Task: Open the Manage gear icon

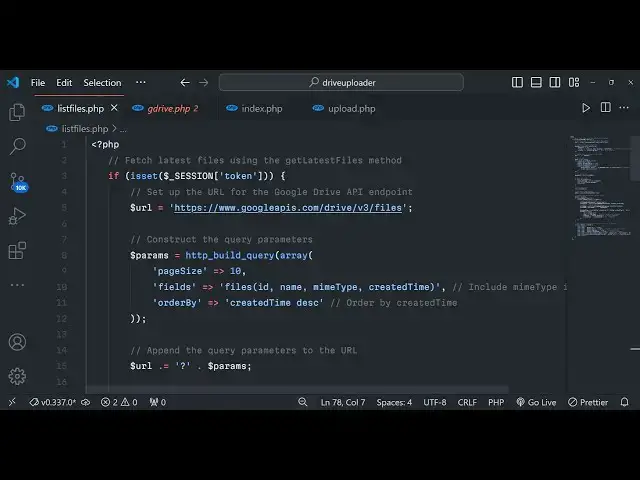Action: [17, 376]
